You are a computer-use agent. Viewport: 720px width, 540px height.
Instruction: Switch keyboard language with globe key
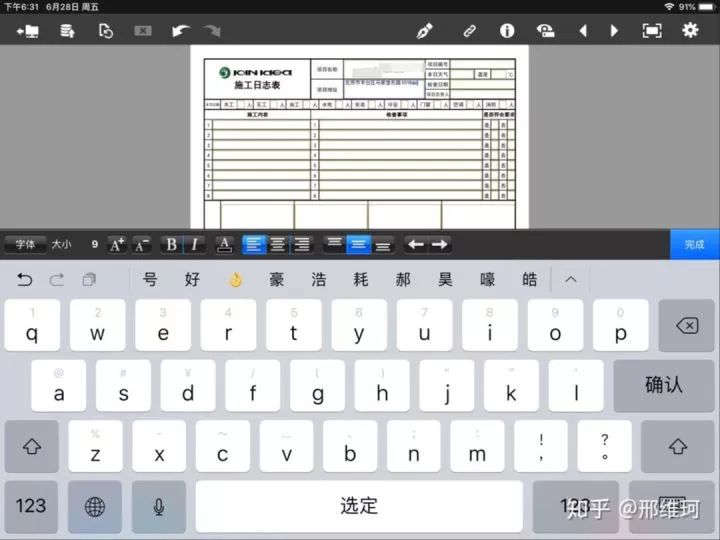95,506
